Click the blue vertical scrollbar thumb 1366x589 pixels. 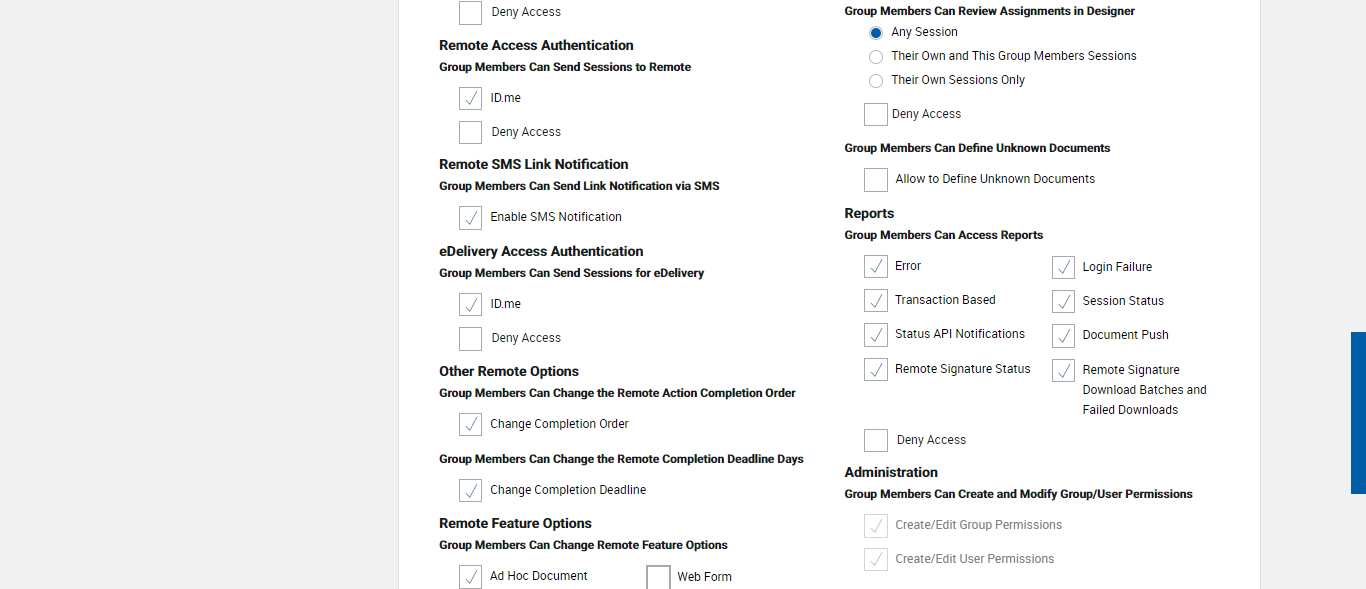point(1358,413)
